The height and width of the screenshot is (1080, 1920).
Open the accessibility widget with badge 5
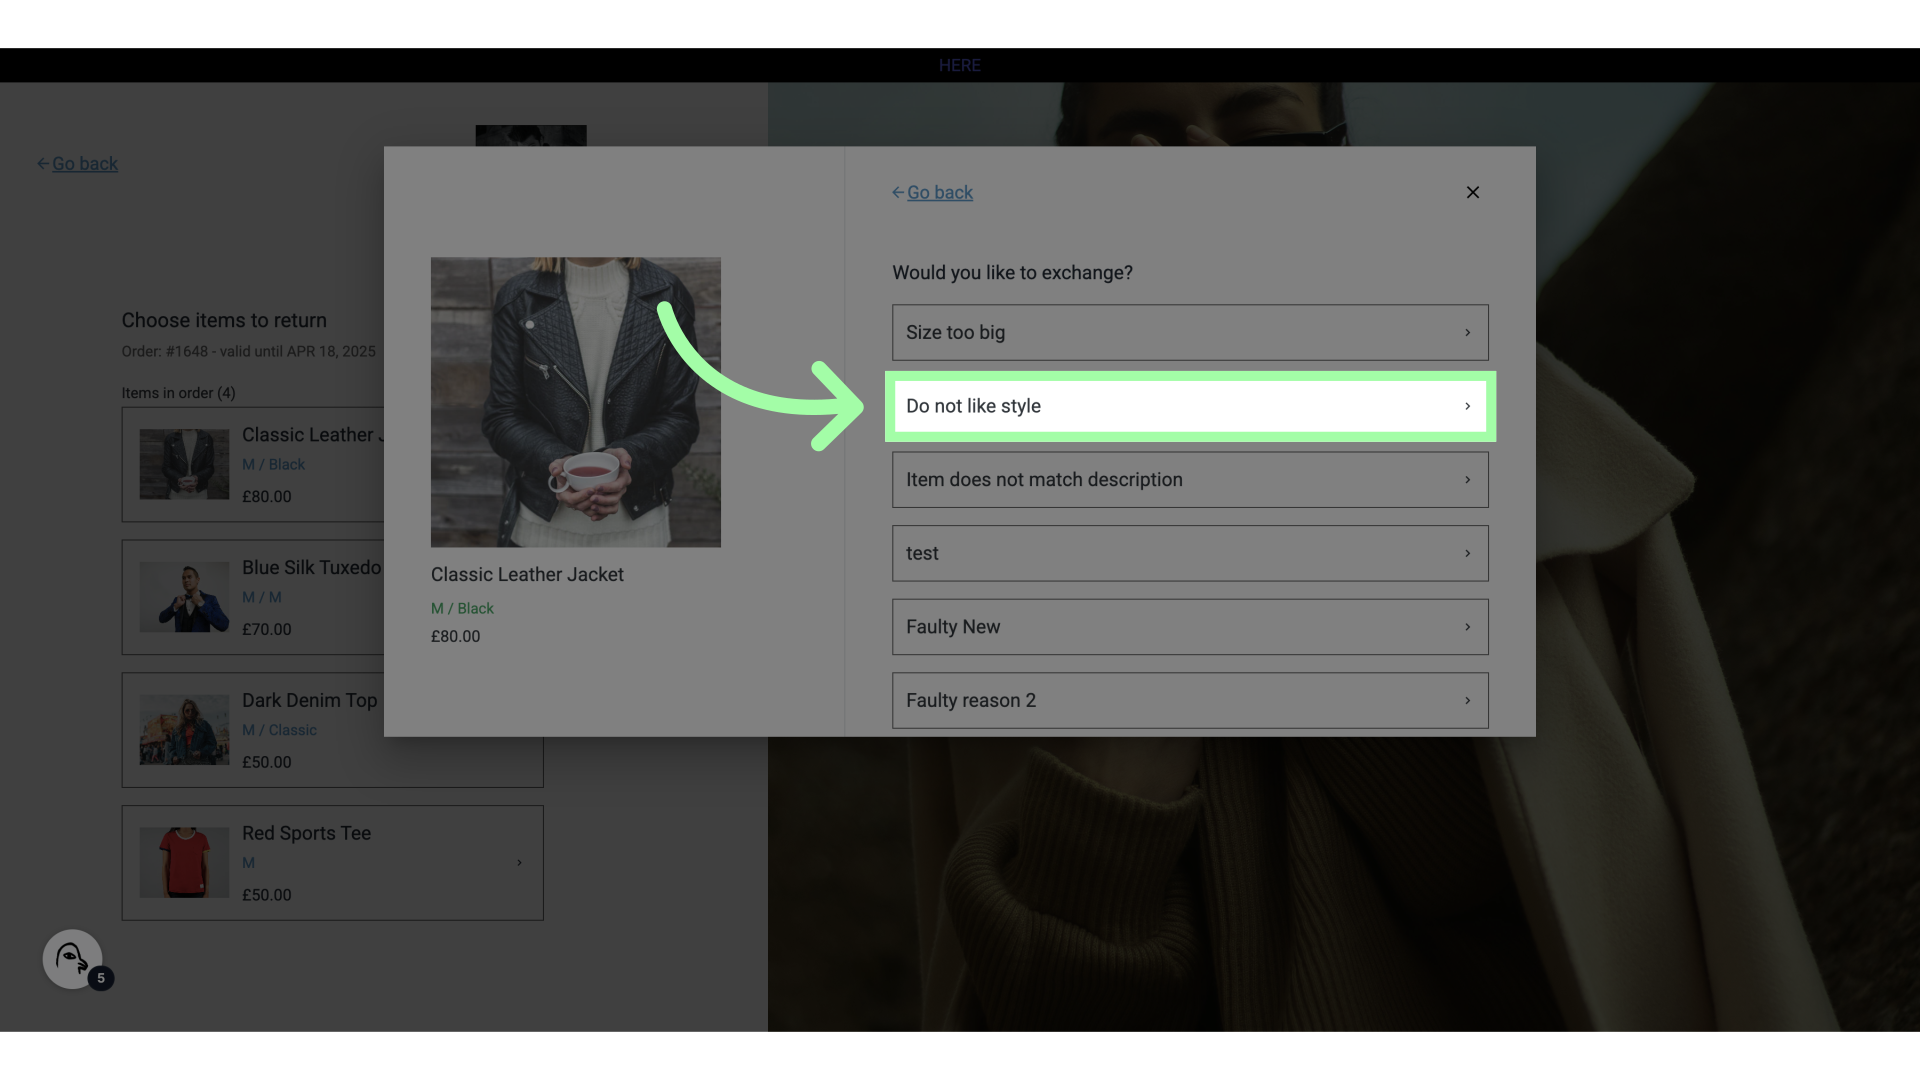point(73,959)
